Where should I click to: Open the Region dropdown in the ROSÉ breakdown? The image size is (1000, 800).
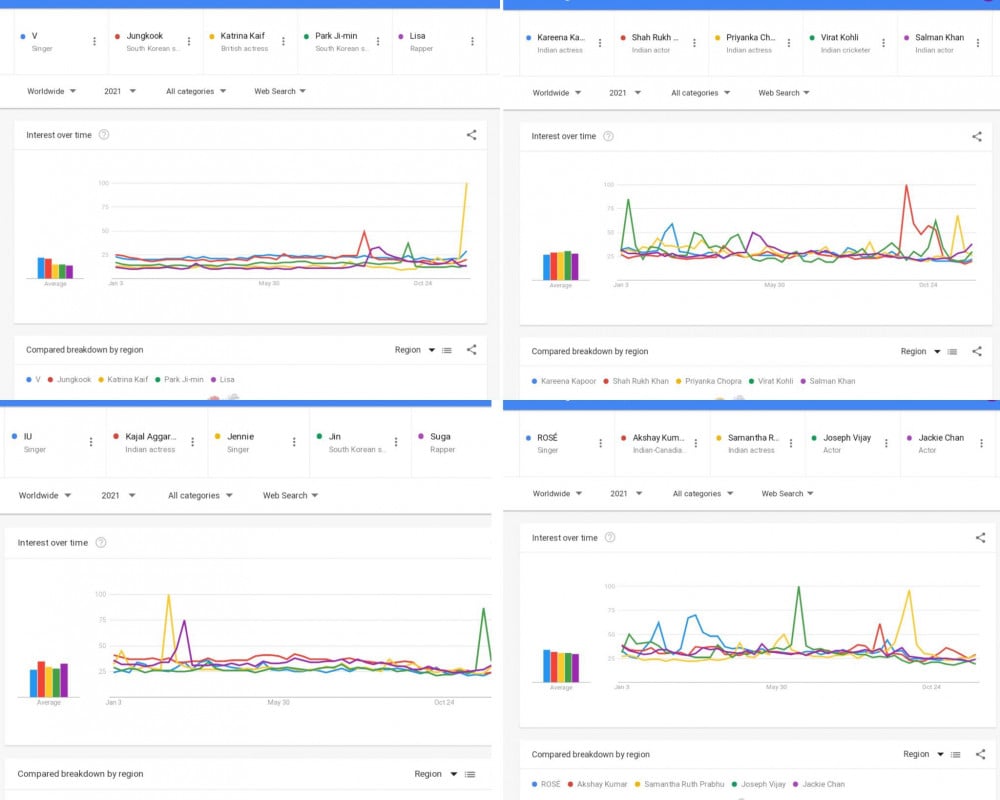point(923,754)
